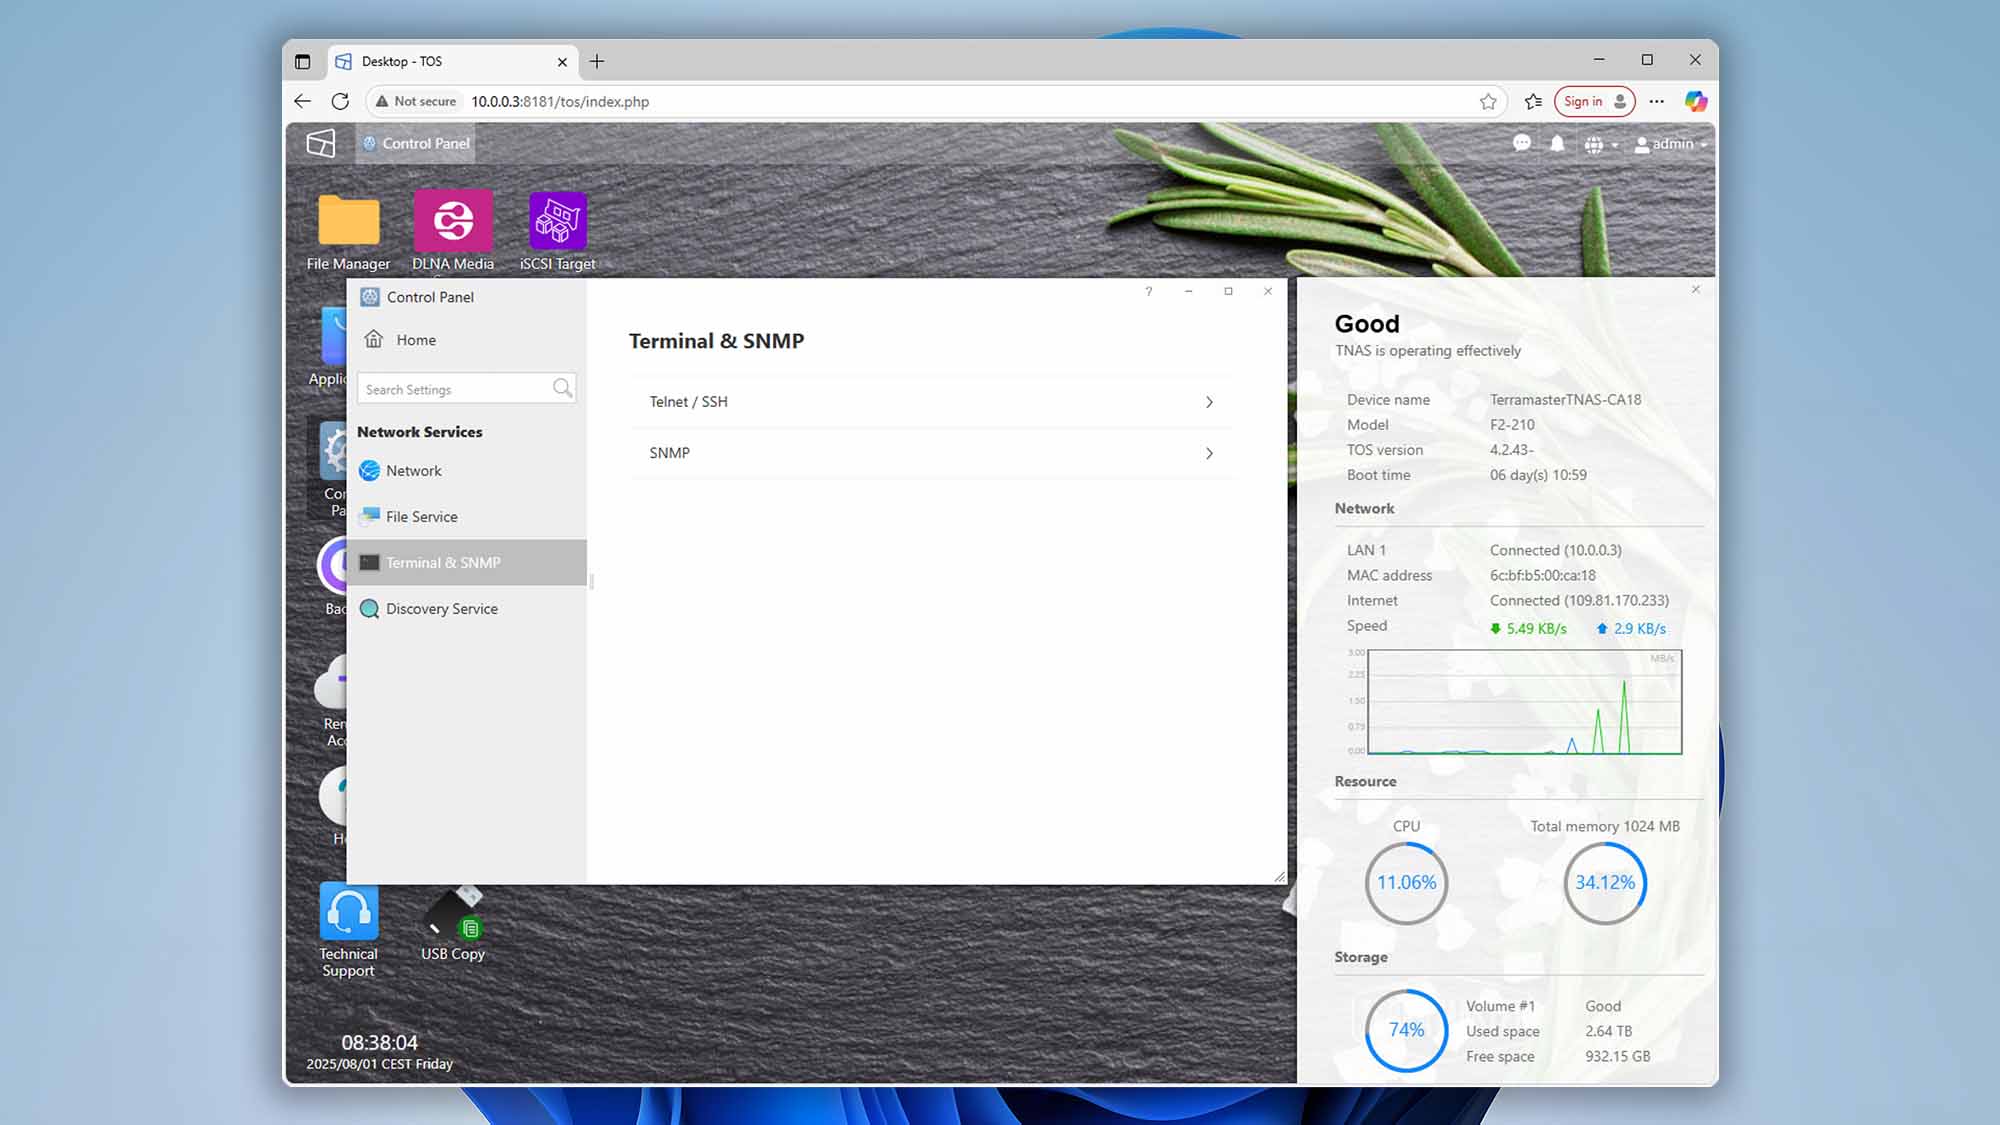
Task: Open the language globe dropdown
Action: pos(1600,145)
